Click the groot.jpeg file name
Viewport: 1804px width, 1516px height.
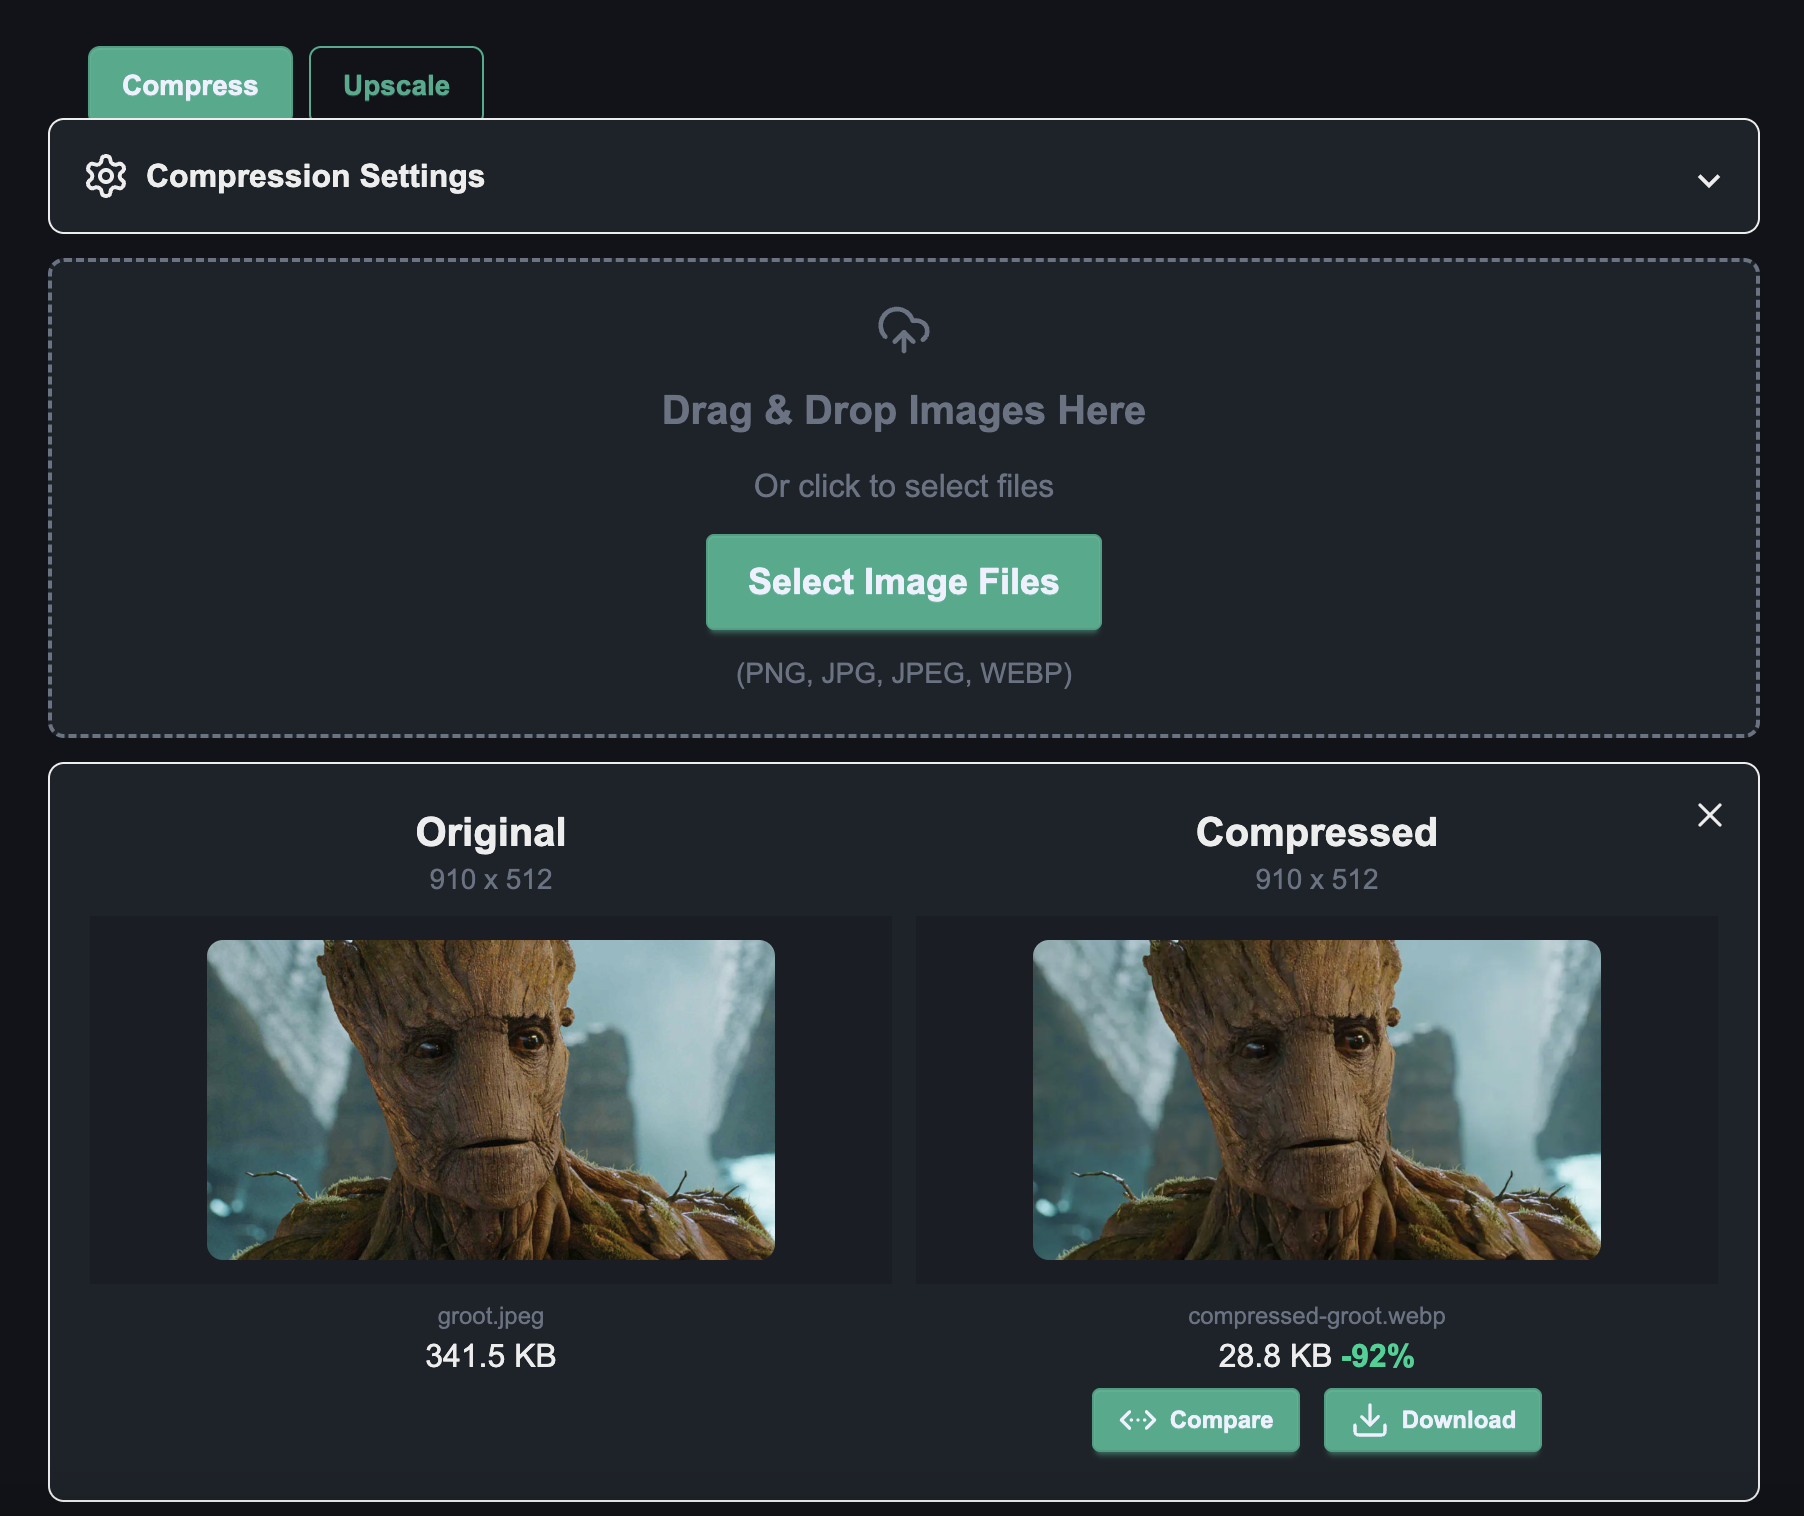(x=491, y=1316)
